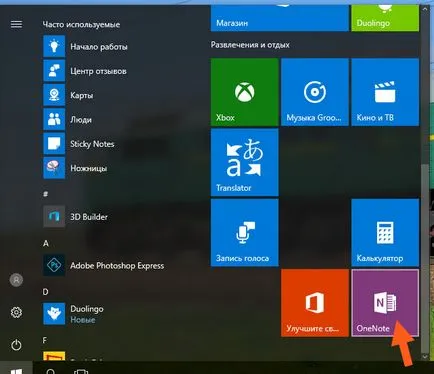Launch the OneNote tile

click(385, 303)
